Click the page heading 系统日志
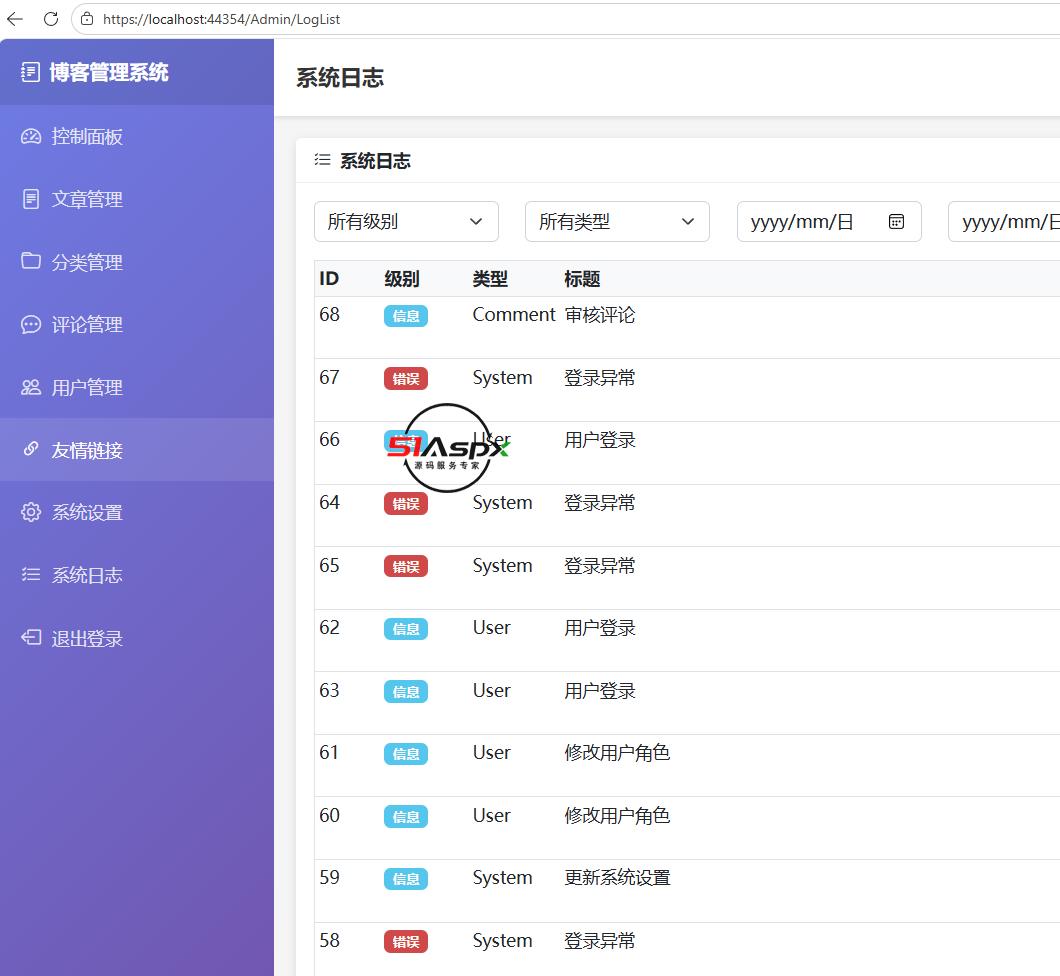 pyautogui.click(x=340, y=77)
